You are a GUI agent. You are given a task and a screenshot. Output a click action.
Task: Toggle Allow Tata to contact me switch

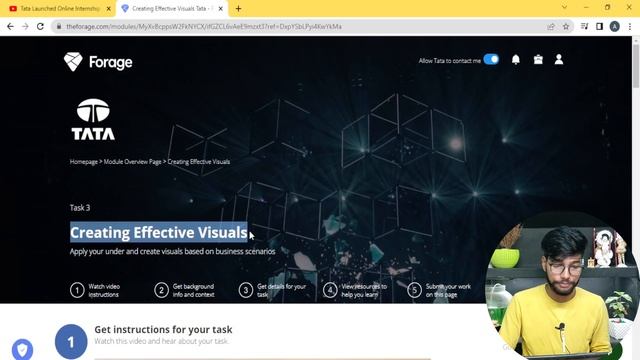[x=491, y=60]
